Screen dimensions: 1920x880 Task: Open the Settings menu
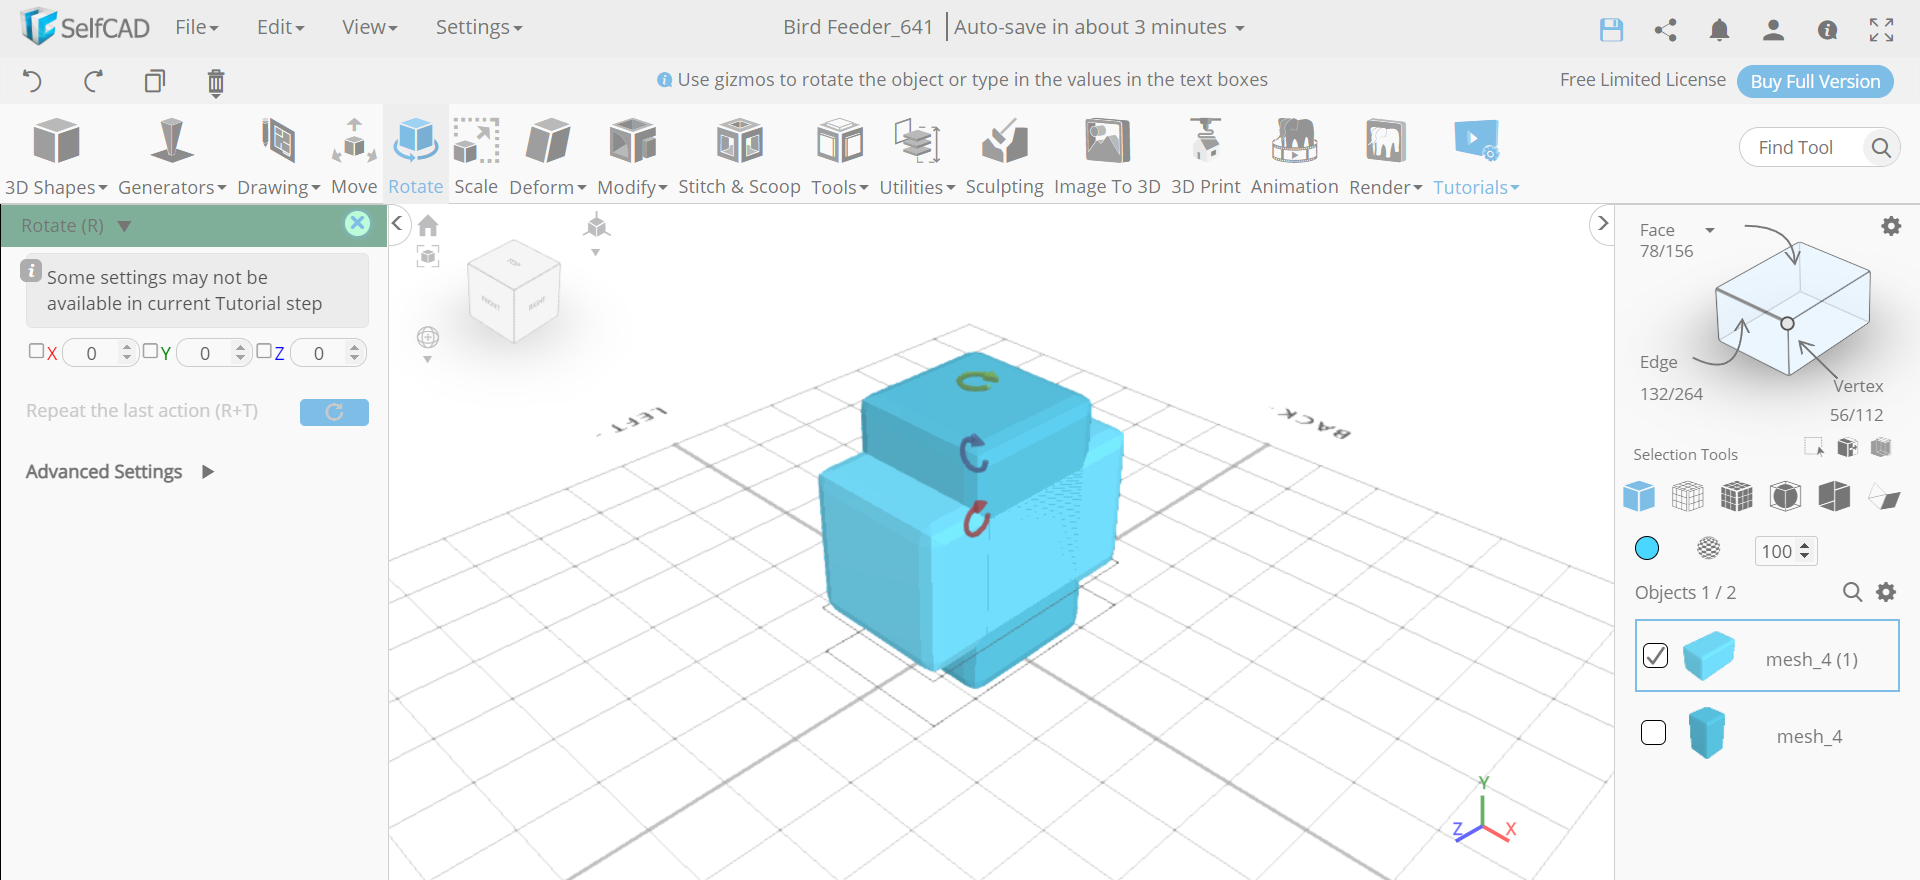coord(479,28)
